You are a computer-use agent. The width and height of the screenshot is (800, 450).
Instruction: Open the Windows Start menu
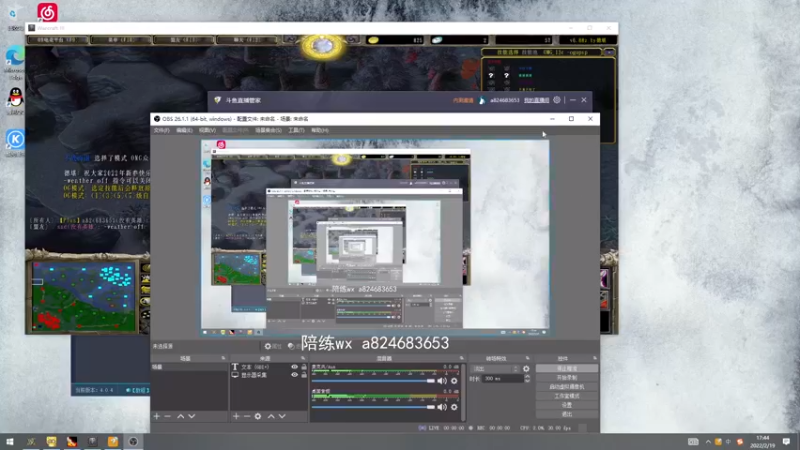pos(10,442)
